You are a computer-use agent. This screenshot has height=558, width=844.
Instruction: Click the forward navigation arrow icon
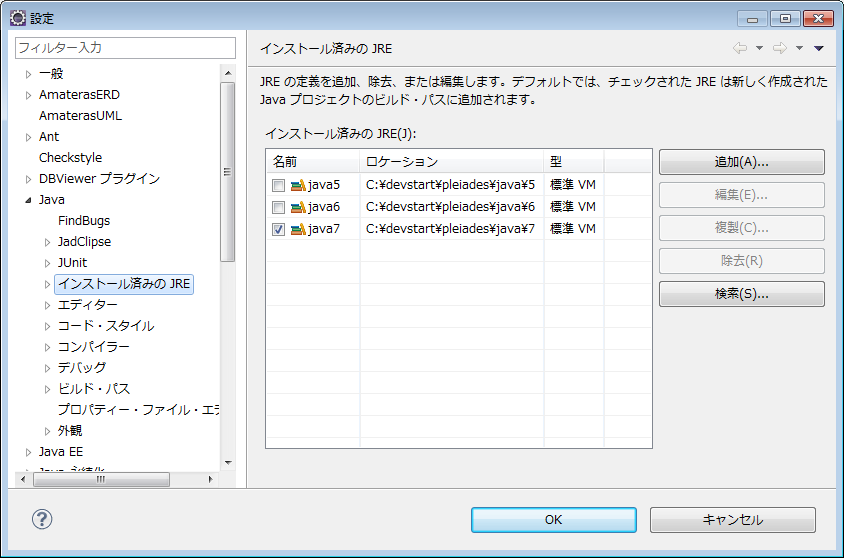[x=780, y=48]
